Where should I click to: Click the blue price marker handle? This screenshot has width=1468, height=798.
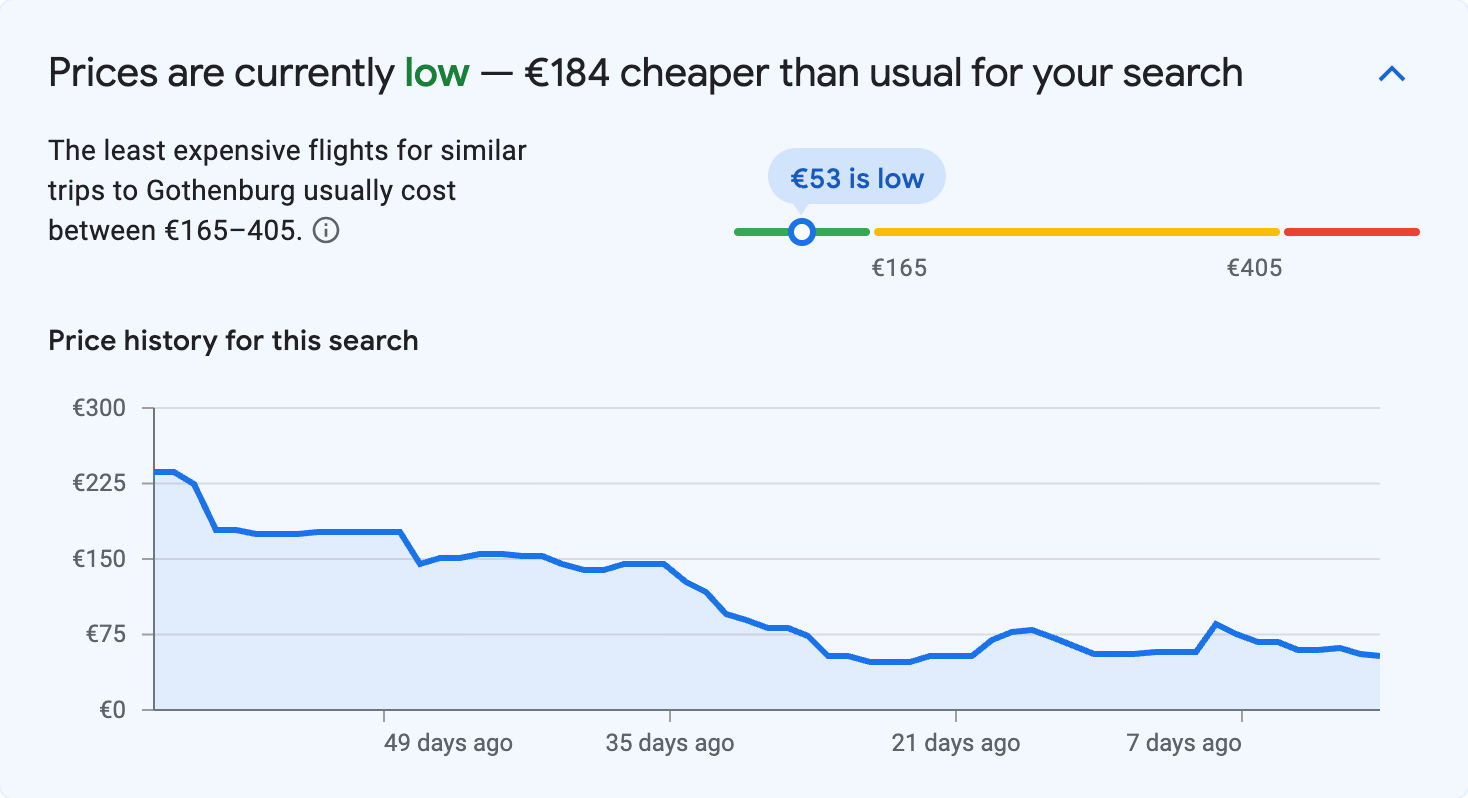tap(801, 231)
